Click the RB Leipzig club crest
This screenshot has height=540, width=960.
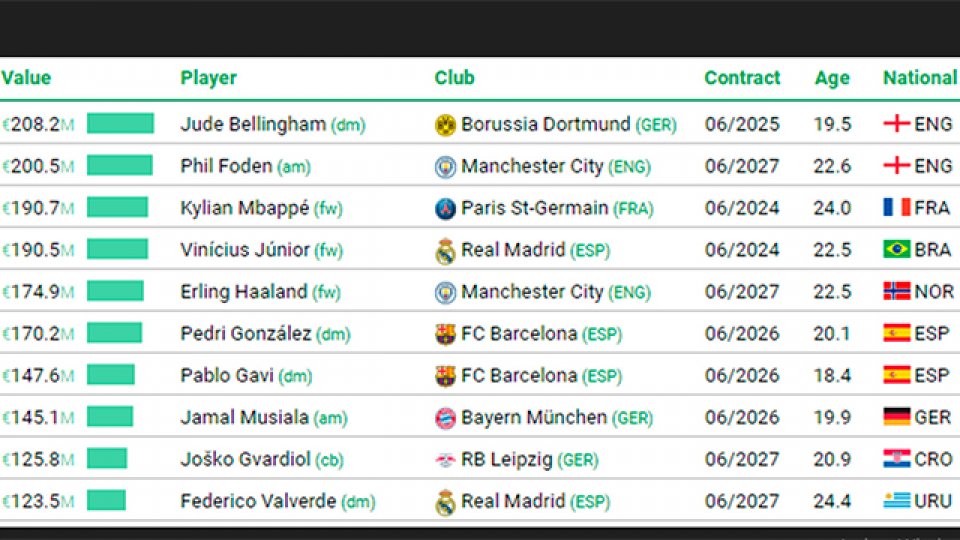[x=446, y=460]
